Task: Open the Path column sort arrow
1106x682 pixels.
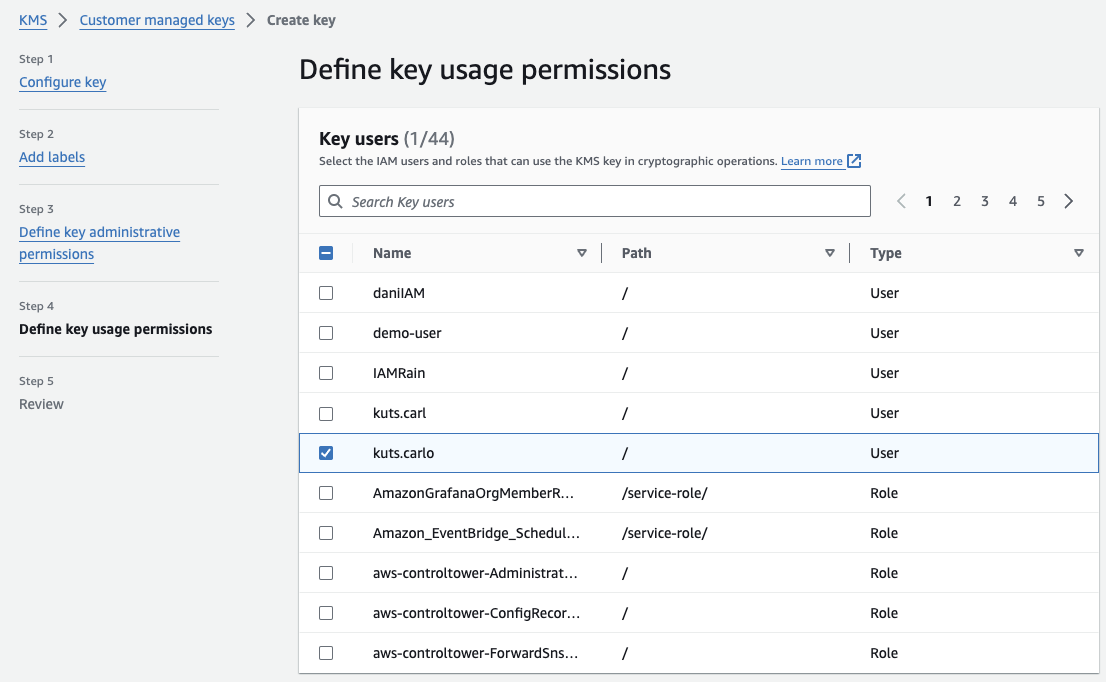Action: click(x=830, y=253)
